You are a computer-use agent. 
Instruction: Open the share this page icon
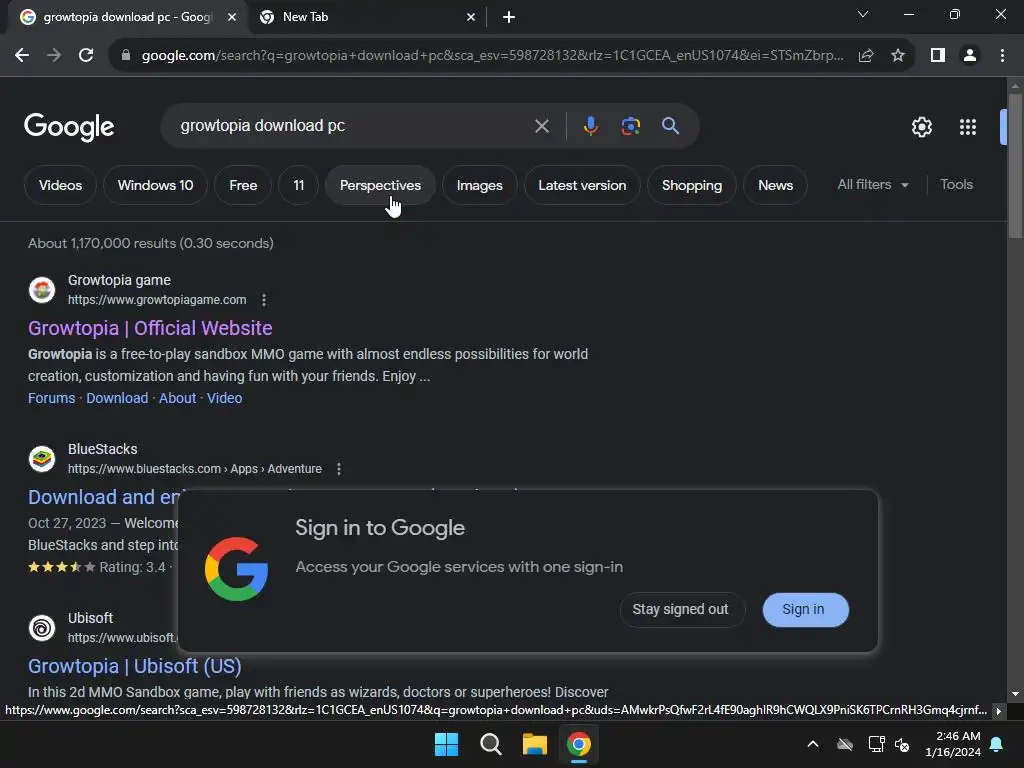click(866, 56)
